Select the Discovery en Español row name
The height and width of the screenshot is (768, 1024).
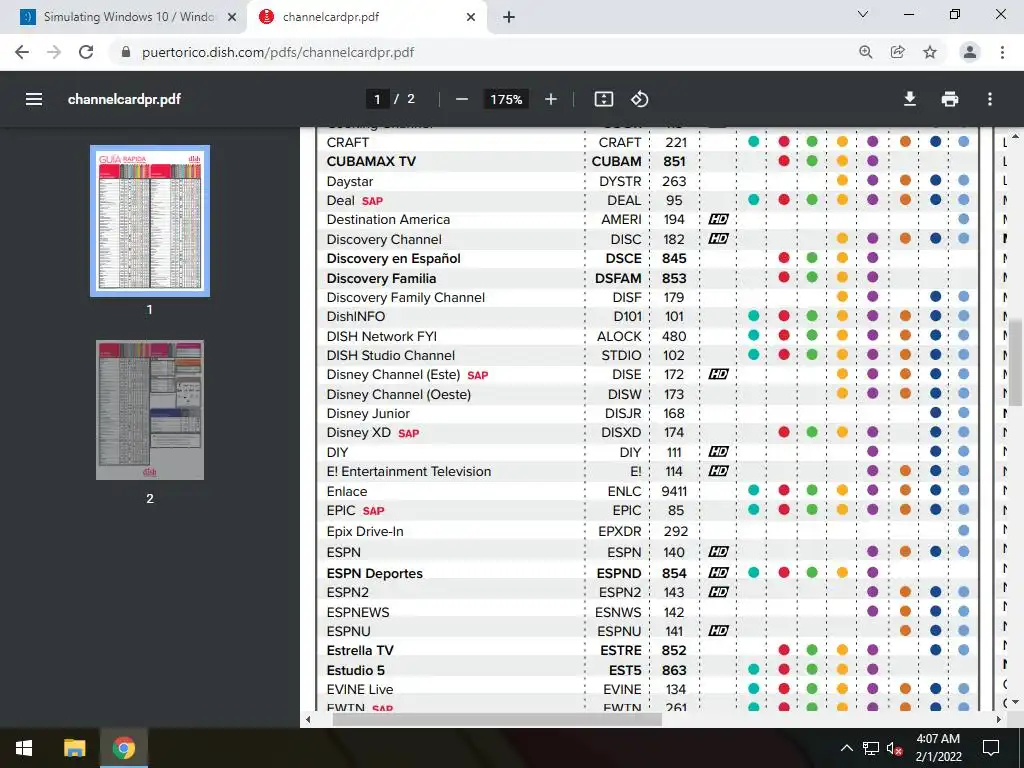tap(393, 259)
